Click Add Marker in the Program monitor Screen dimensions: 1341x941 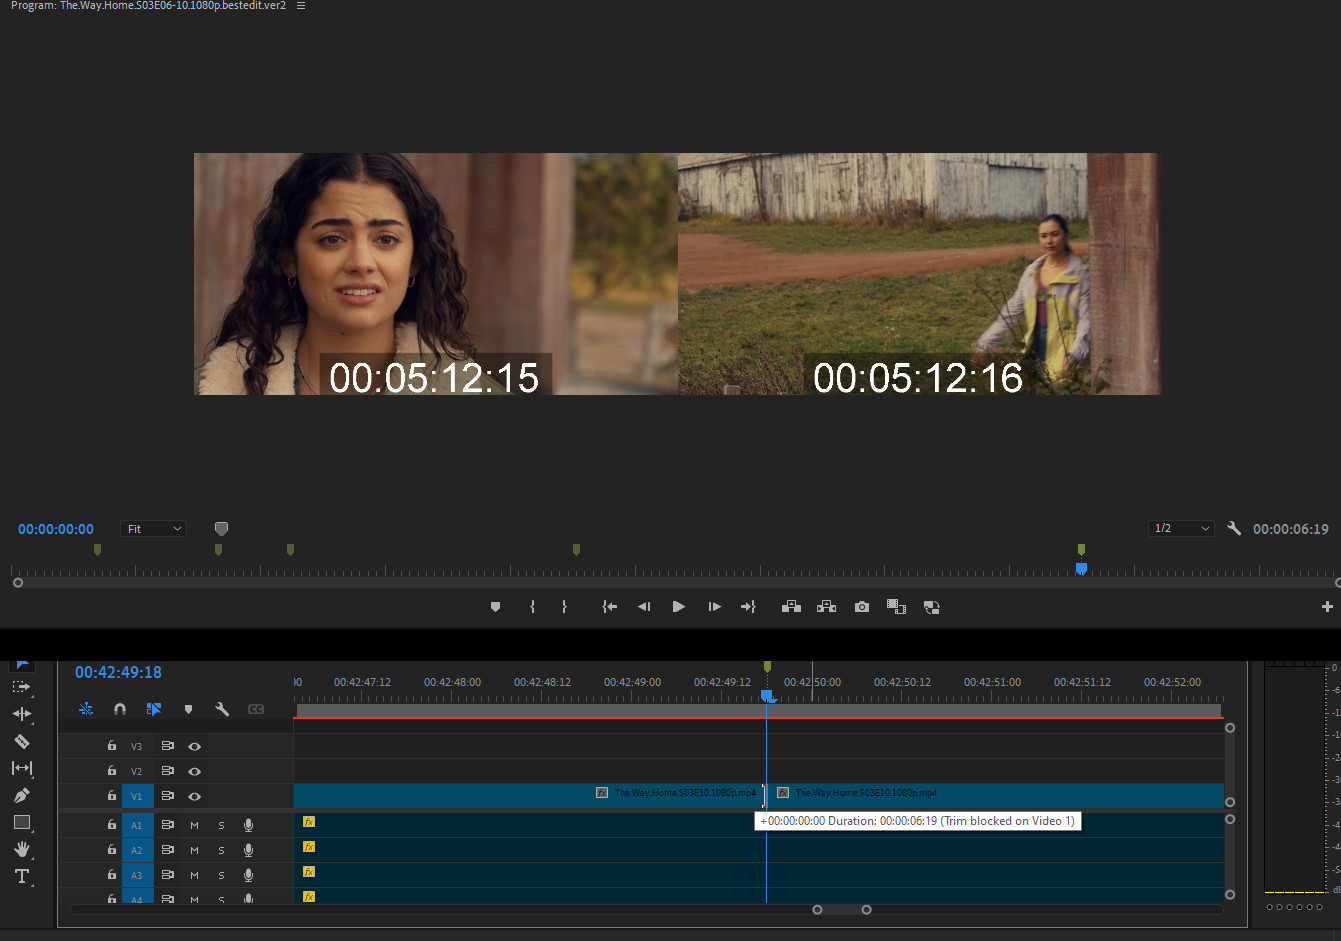495,607
